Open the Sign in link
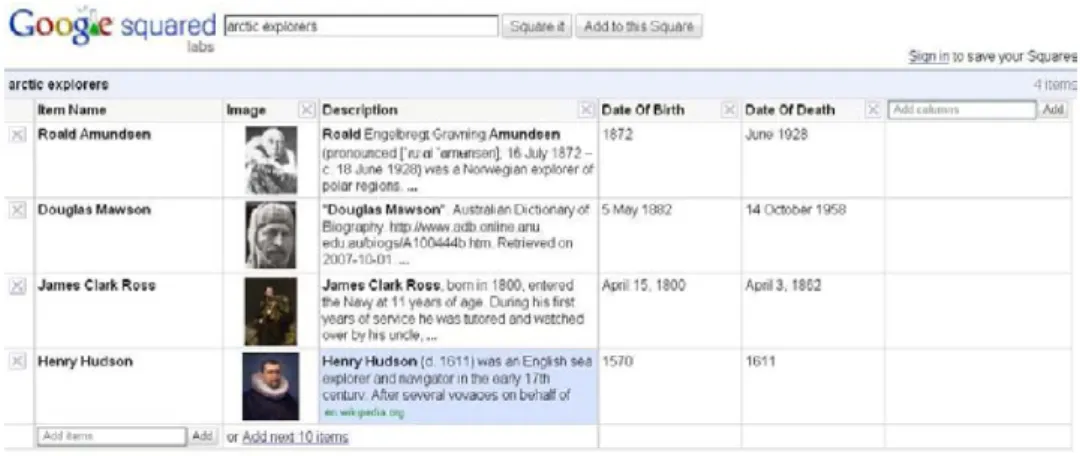The width and height of the screenshot is (1080, 456). tap(929, 57)
